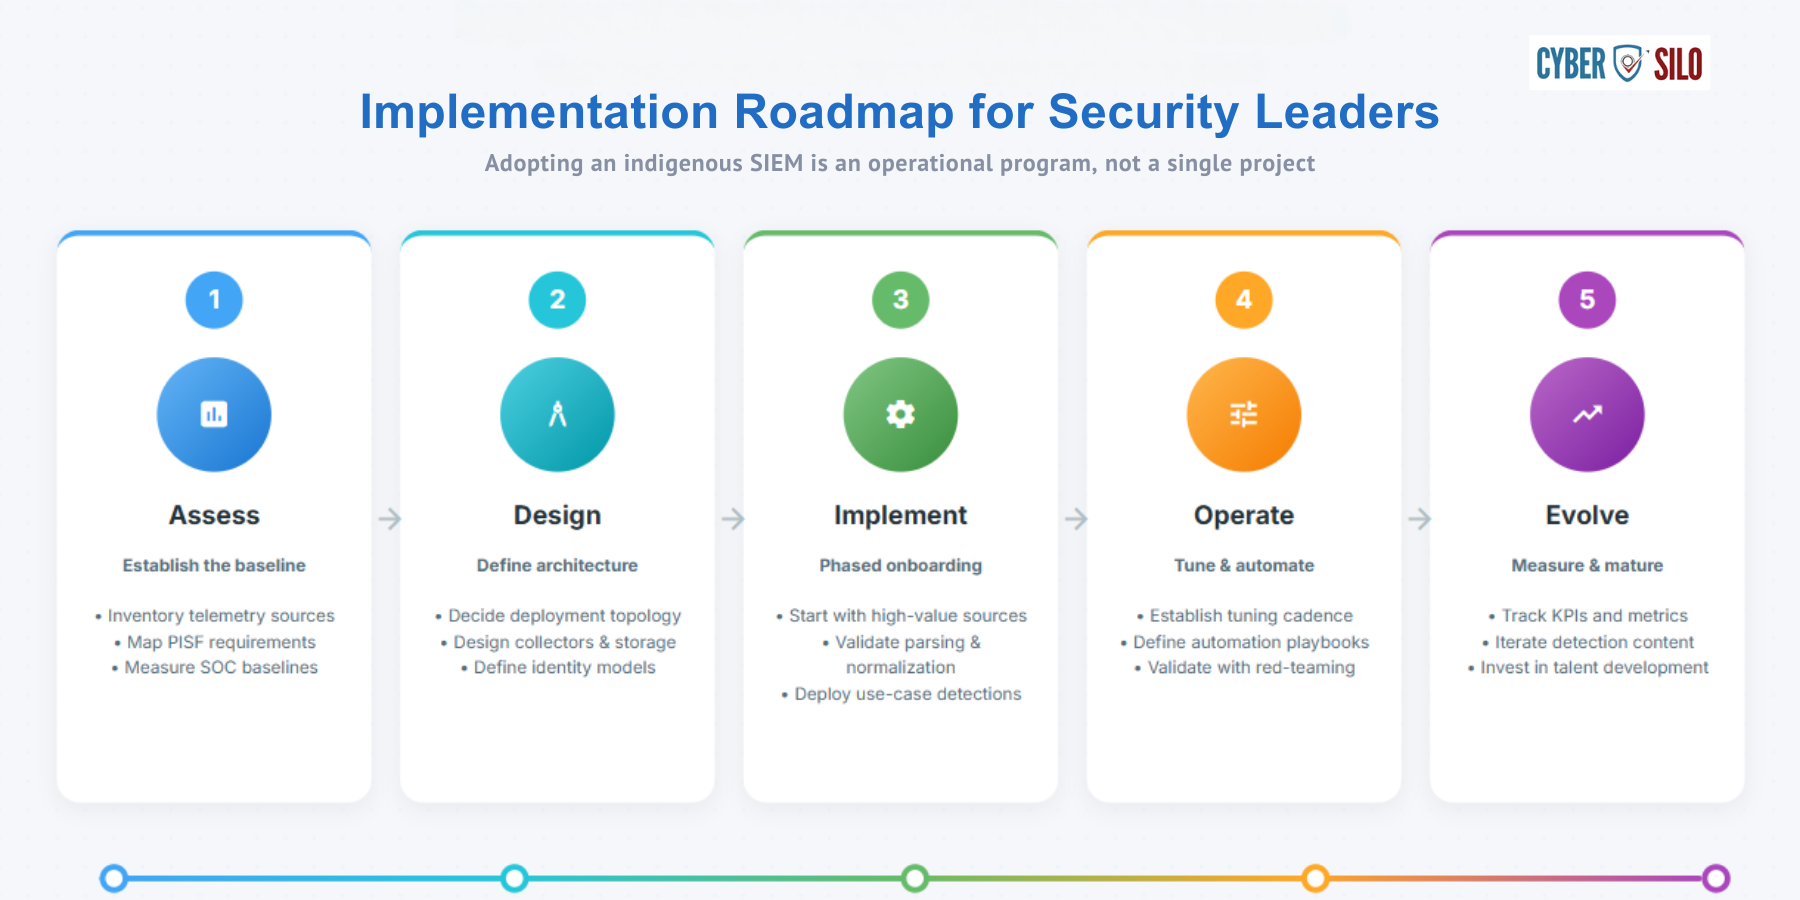The height and width of the screenshot is (900, 1800).
Task: Click the Implement gear icon
Action: pos(900,414)
